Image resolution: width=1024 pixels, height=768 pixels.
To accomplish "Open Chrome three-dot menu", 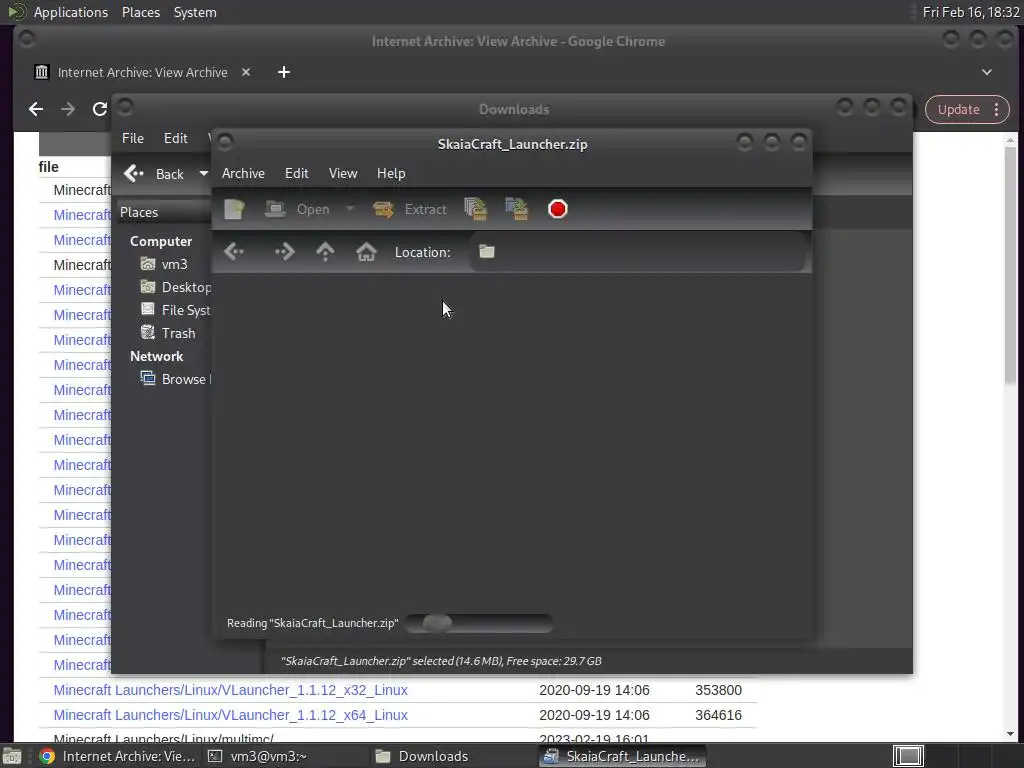I will [996, 110].
